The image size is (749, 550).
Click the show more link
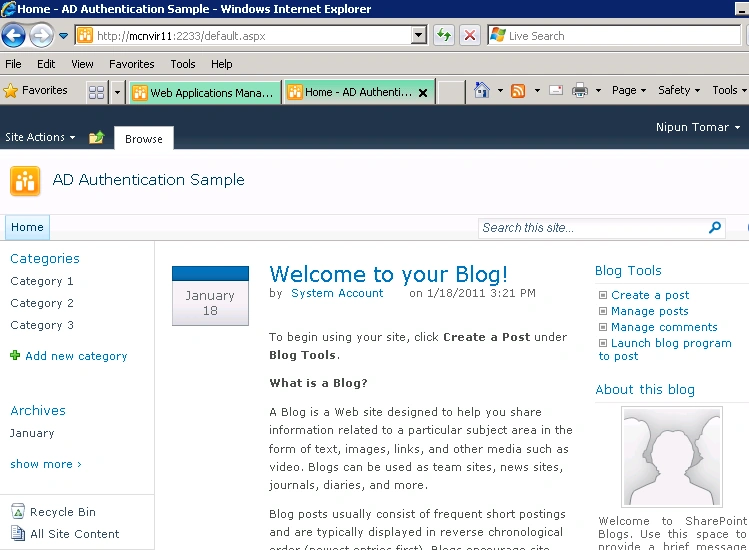(46, 464)
